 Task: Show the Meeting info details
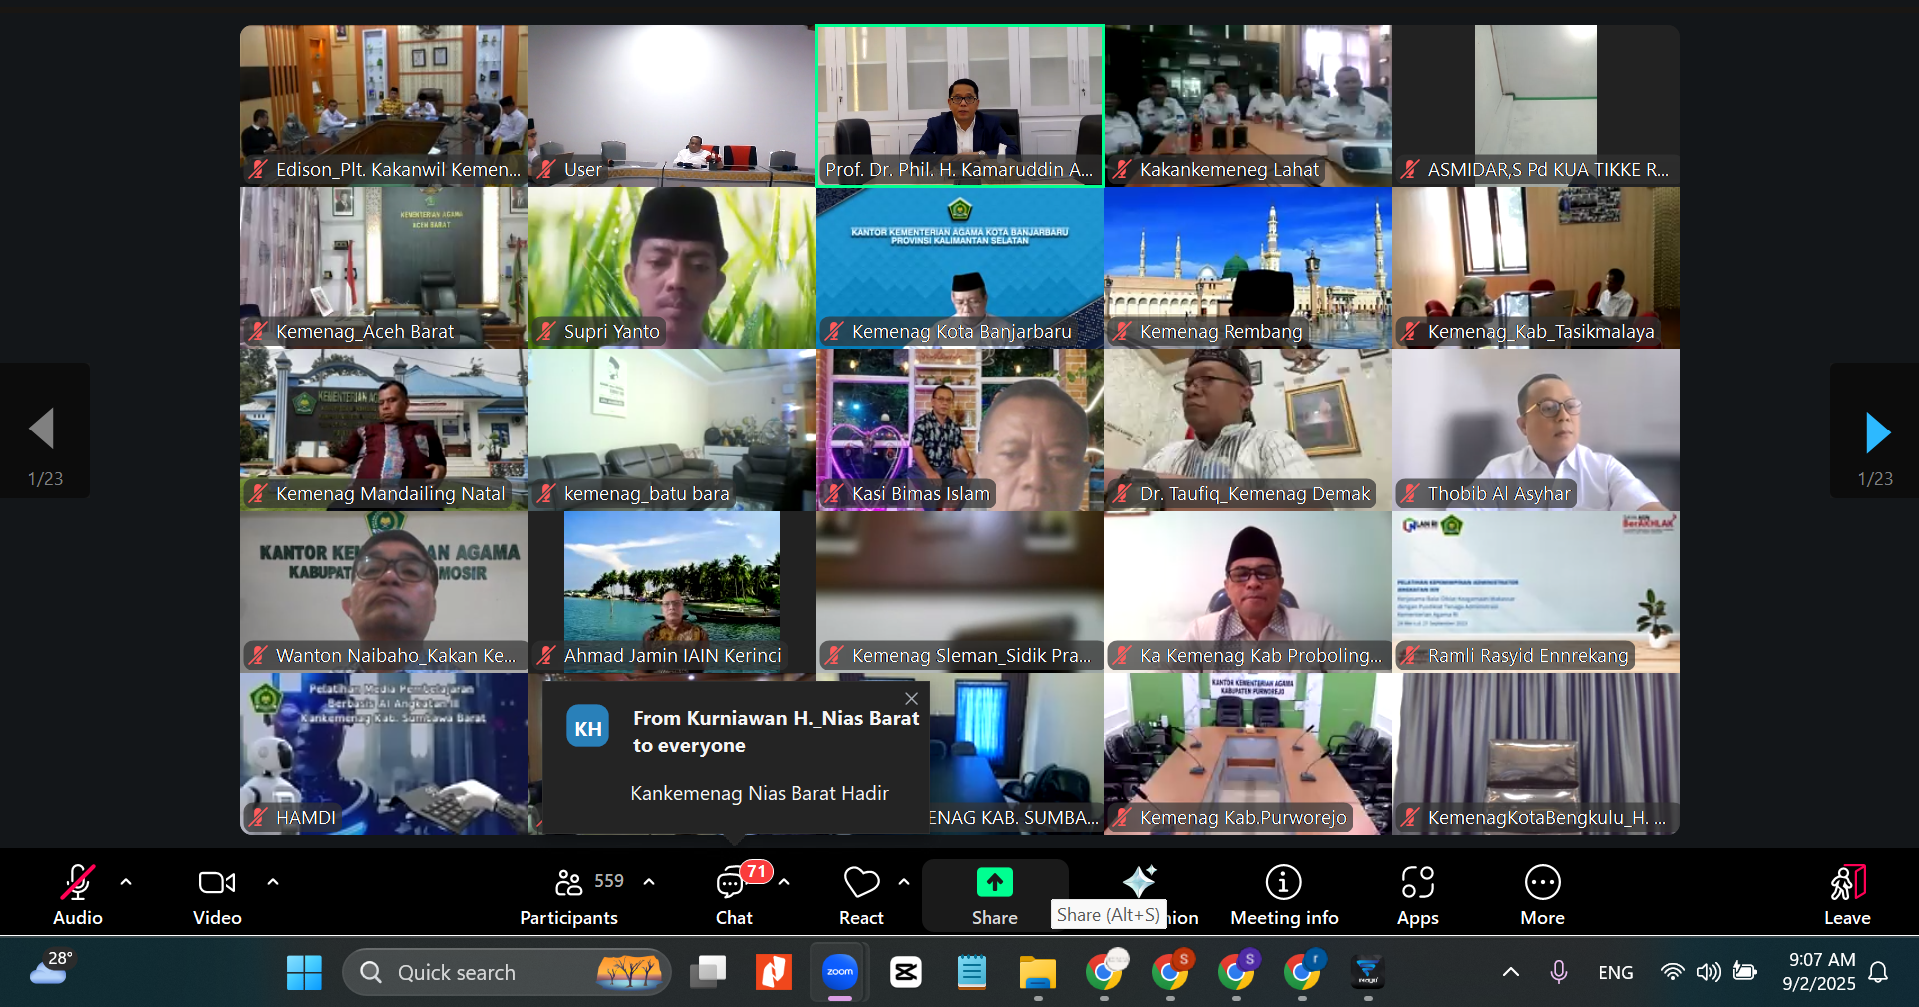coord(1283,893)
